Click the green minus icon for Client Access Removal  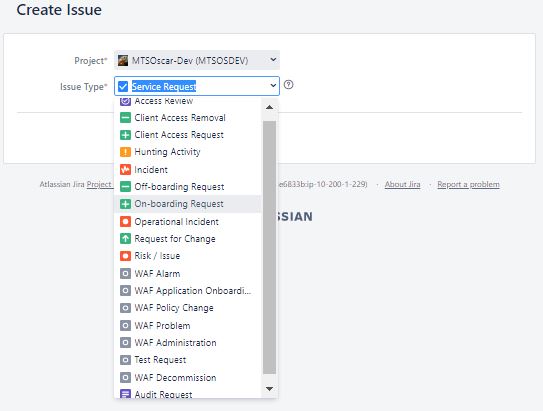pyautogui.click(x=125, y=118)
